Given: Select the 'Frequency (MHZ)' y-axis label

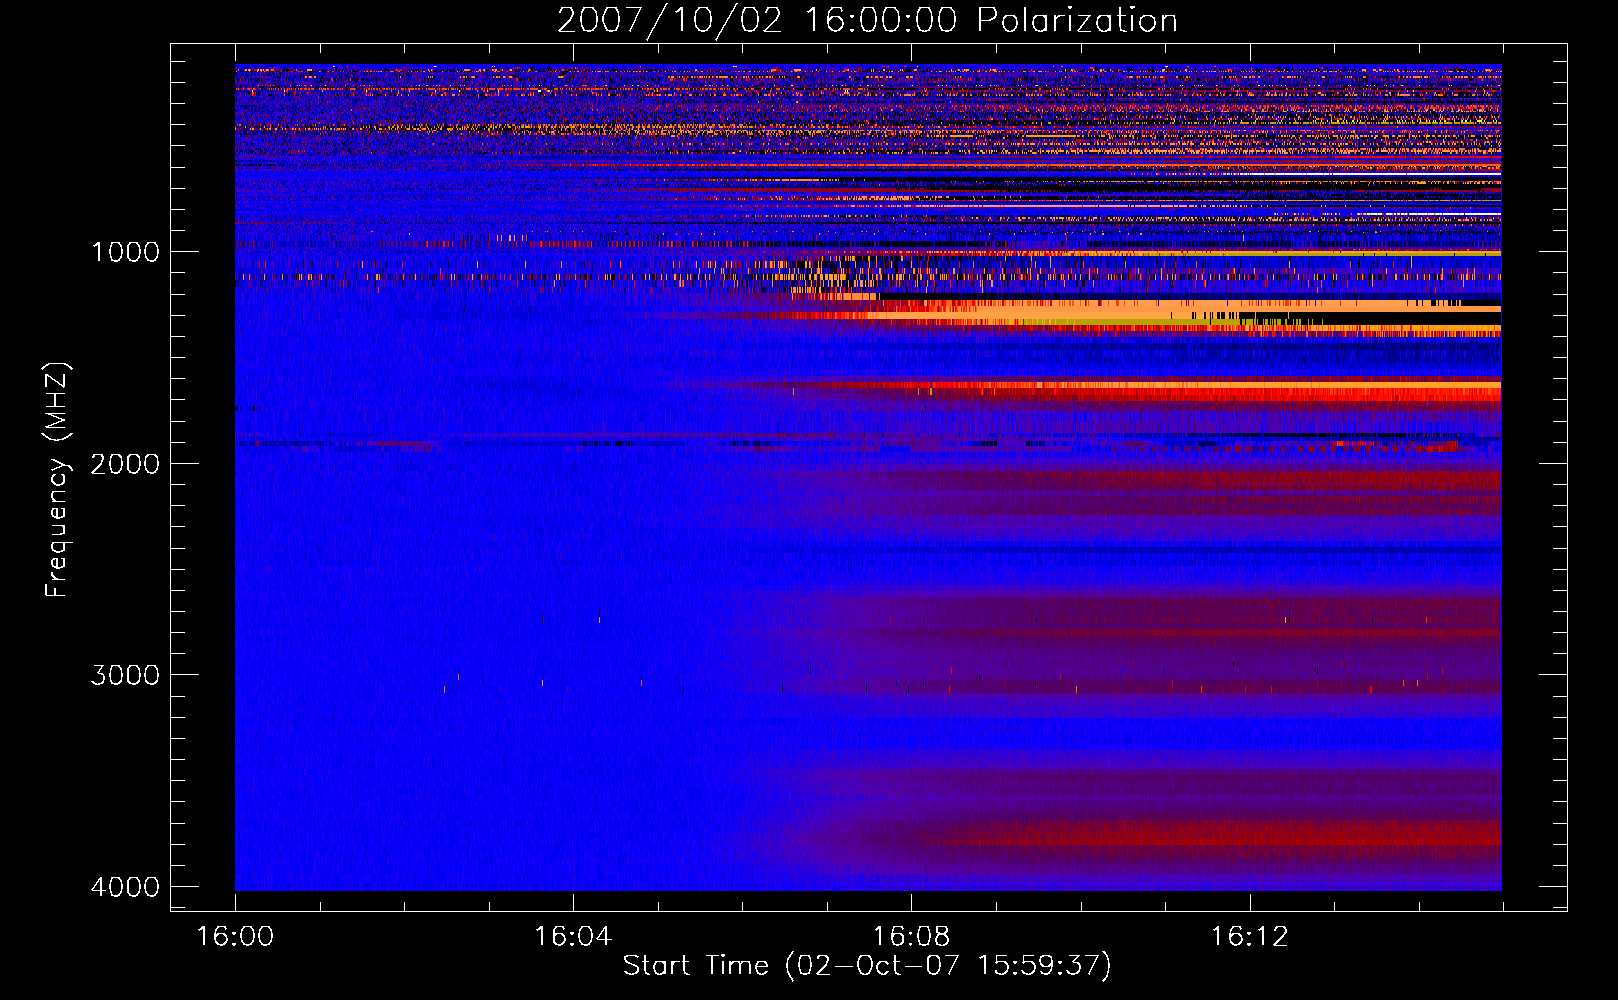Looking at the screenshot, I should pyautogui.click(x=57, y=480).
